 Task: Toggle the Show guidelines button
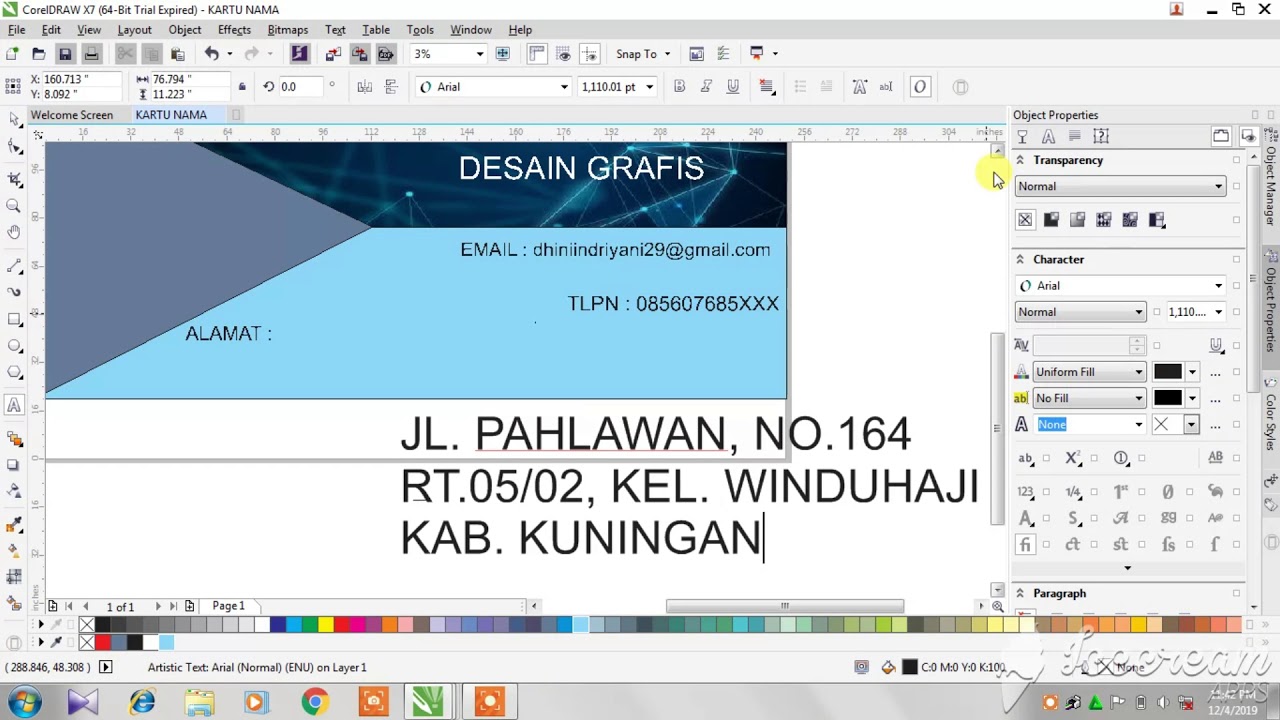click(589, 54)
